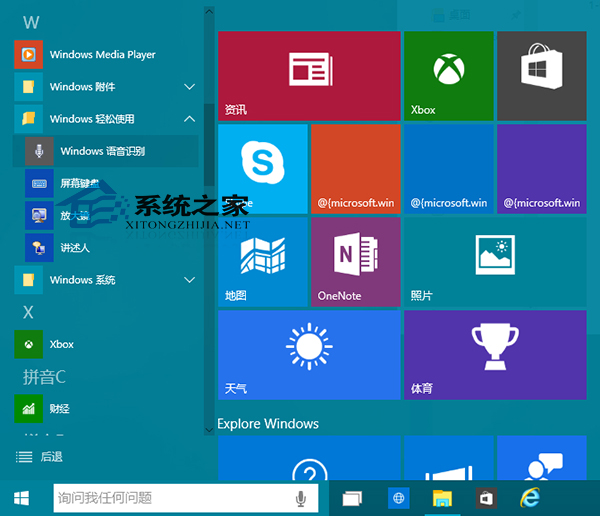Open the 资讯 news tile

[309, 76]
